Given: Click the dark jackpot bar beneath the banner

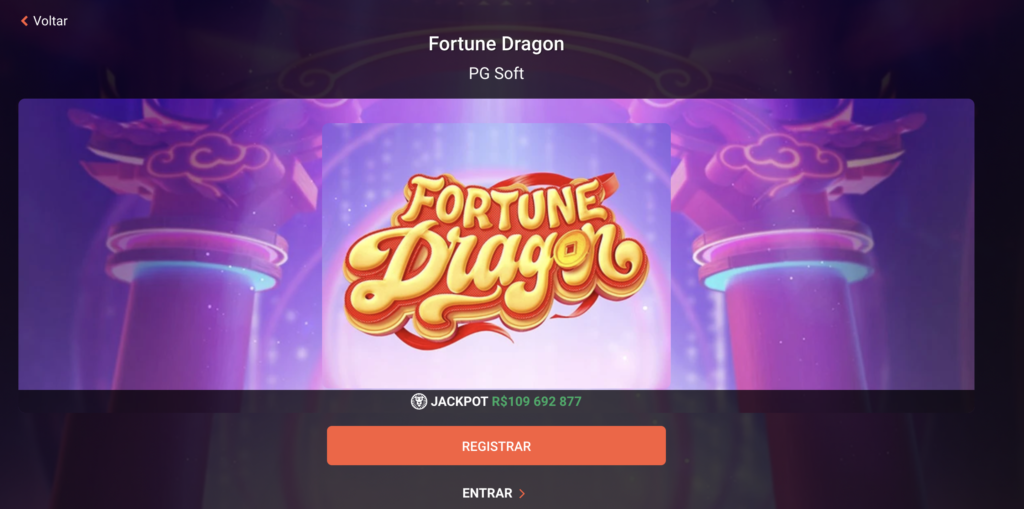Looking at the screenshot, I should (x=496, y=401).
